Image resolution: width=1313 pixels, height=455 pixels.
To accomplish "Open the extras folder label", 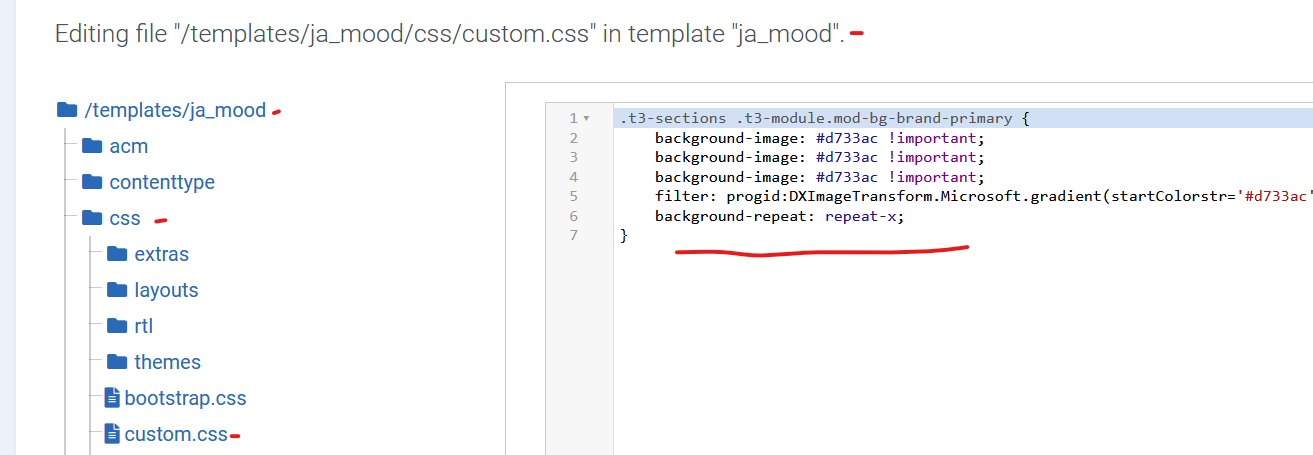I will 162,254.
